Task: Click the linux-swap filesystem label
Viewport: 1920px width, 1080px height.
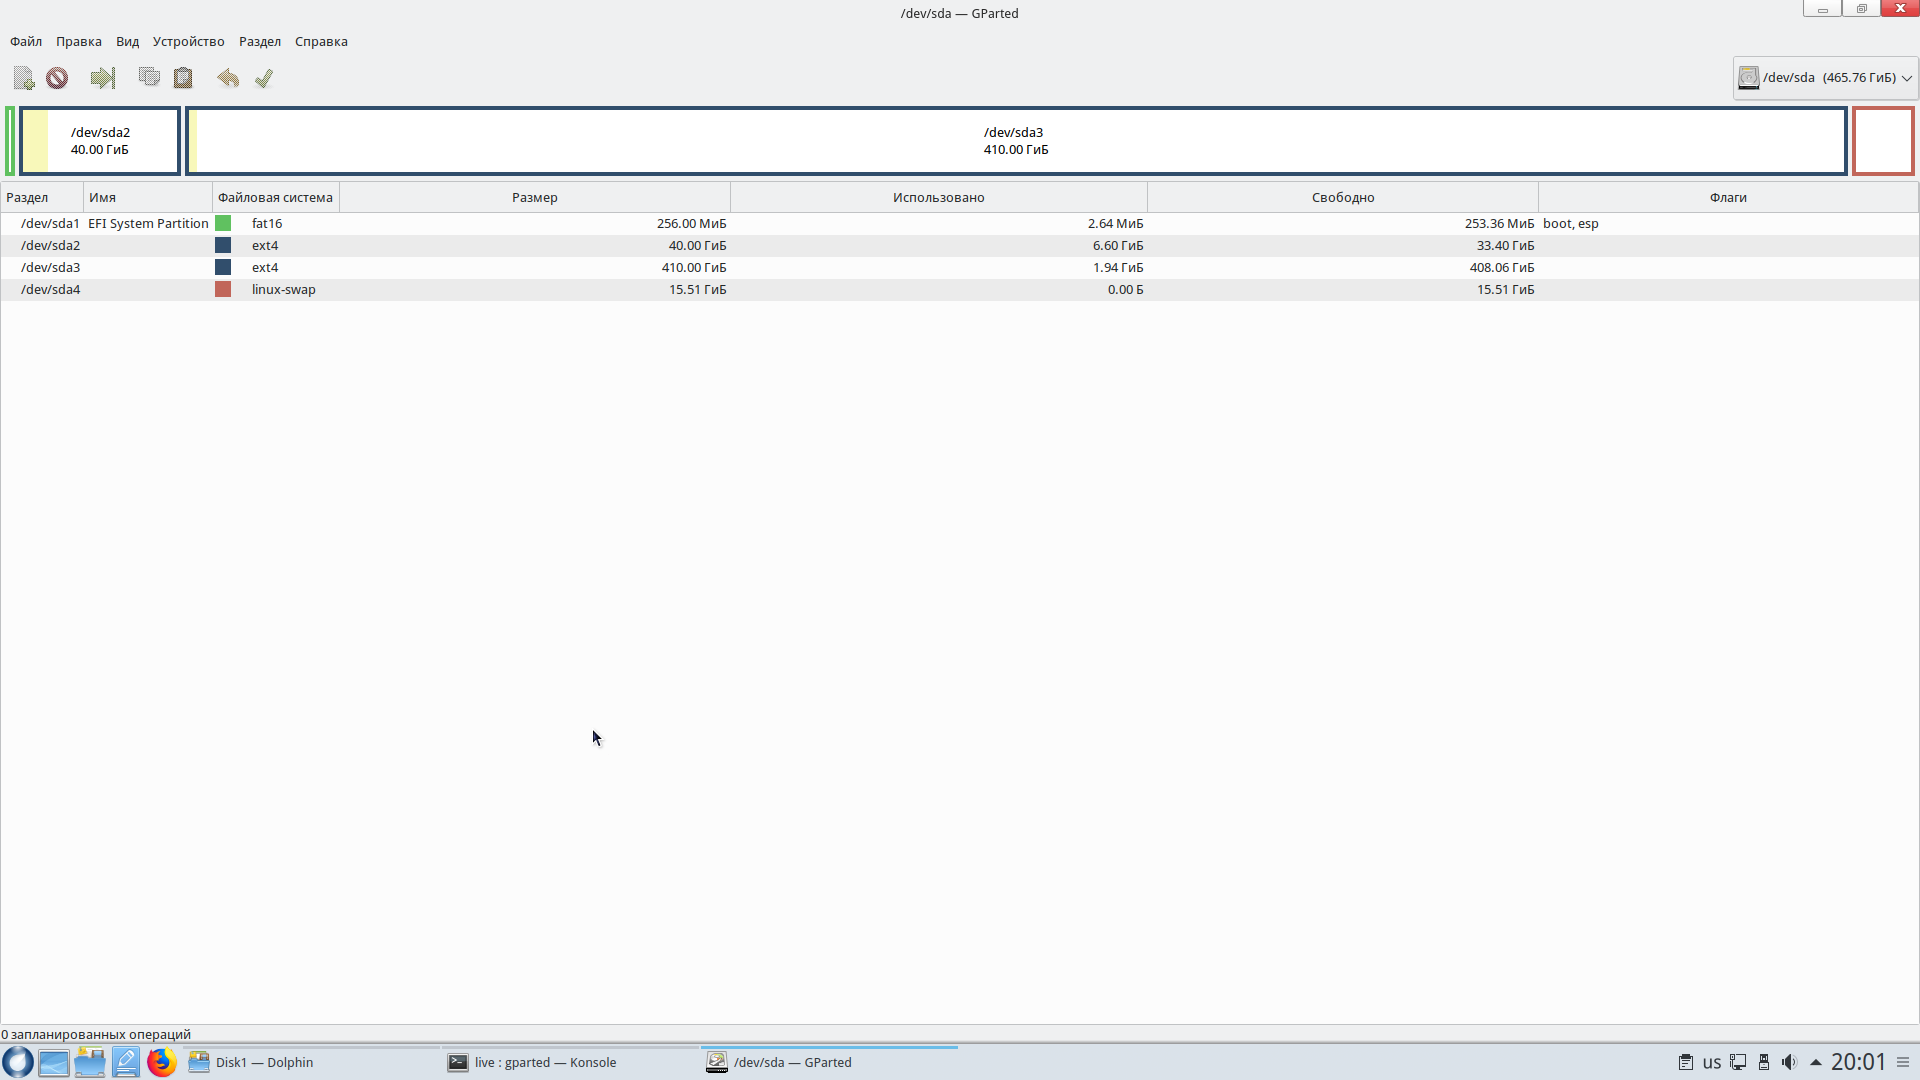Action: click(x=284, y=289)
